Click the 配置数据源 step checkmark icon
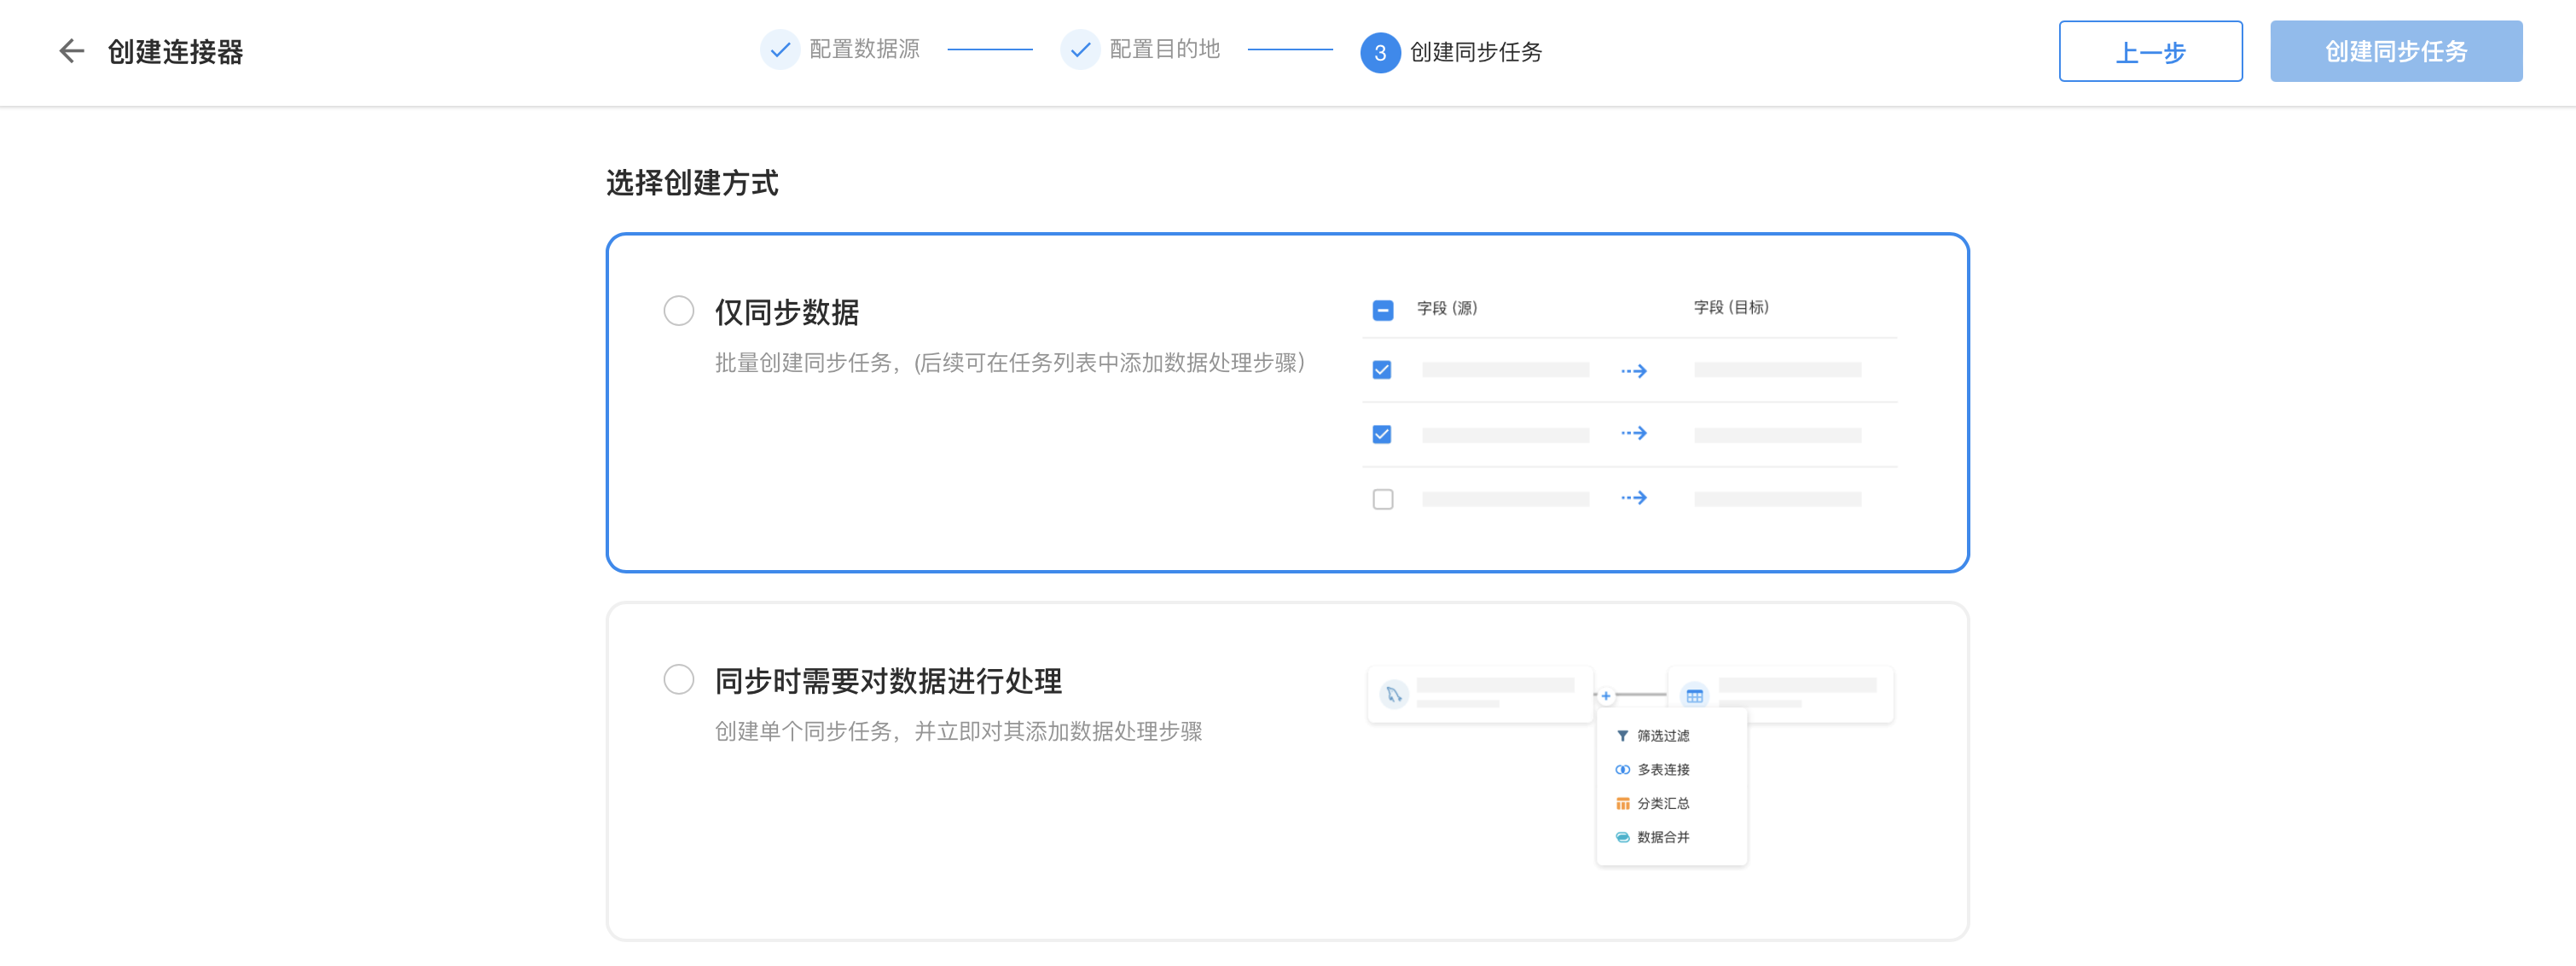This screenshot has height=966, width=2576. point(779,49)
